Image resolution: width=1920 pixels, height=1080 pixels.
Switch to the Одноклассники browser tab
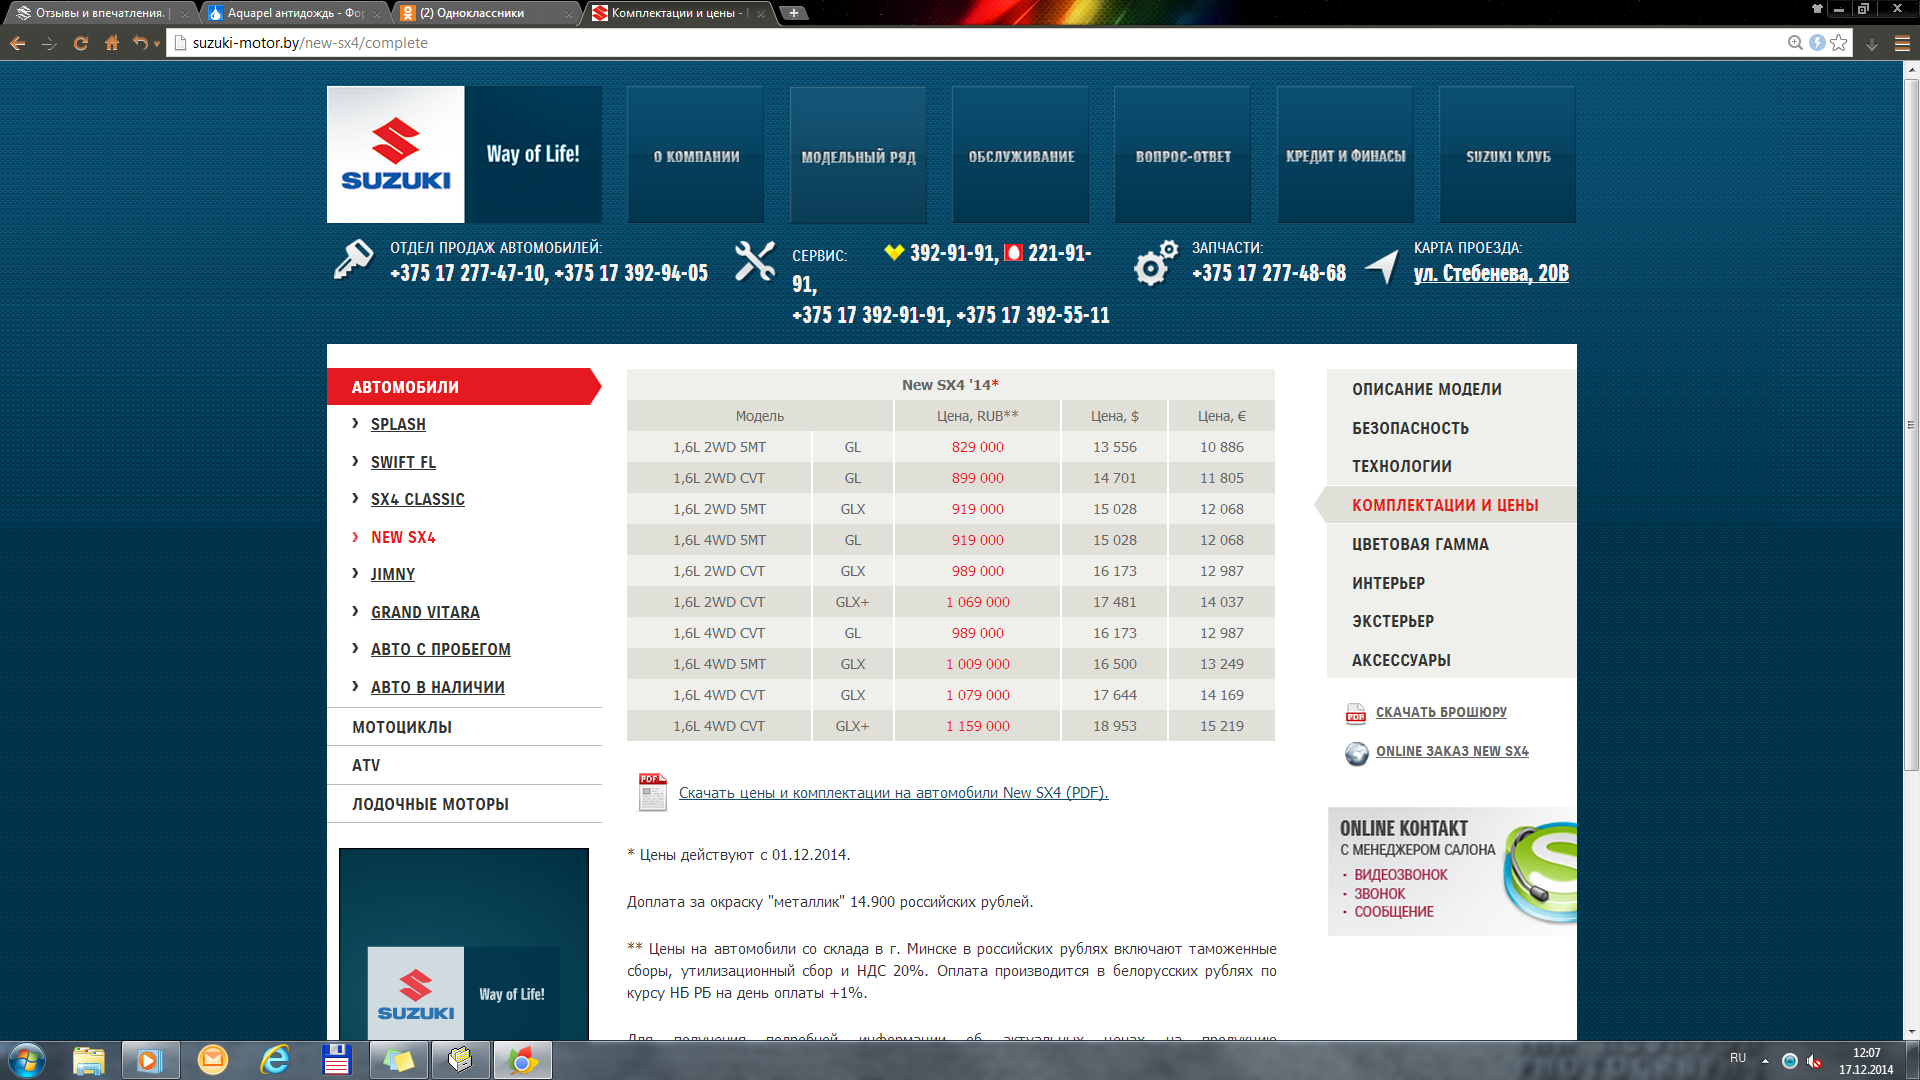(480, 13)
